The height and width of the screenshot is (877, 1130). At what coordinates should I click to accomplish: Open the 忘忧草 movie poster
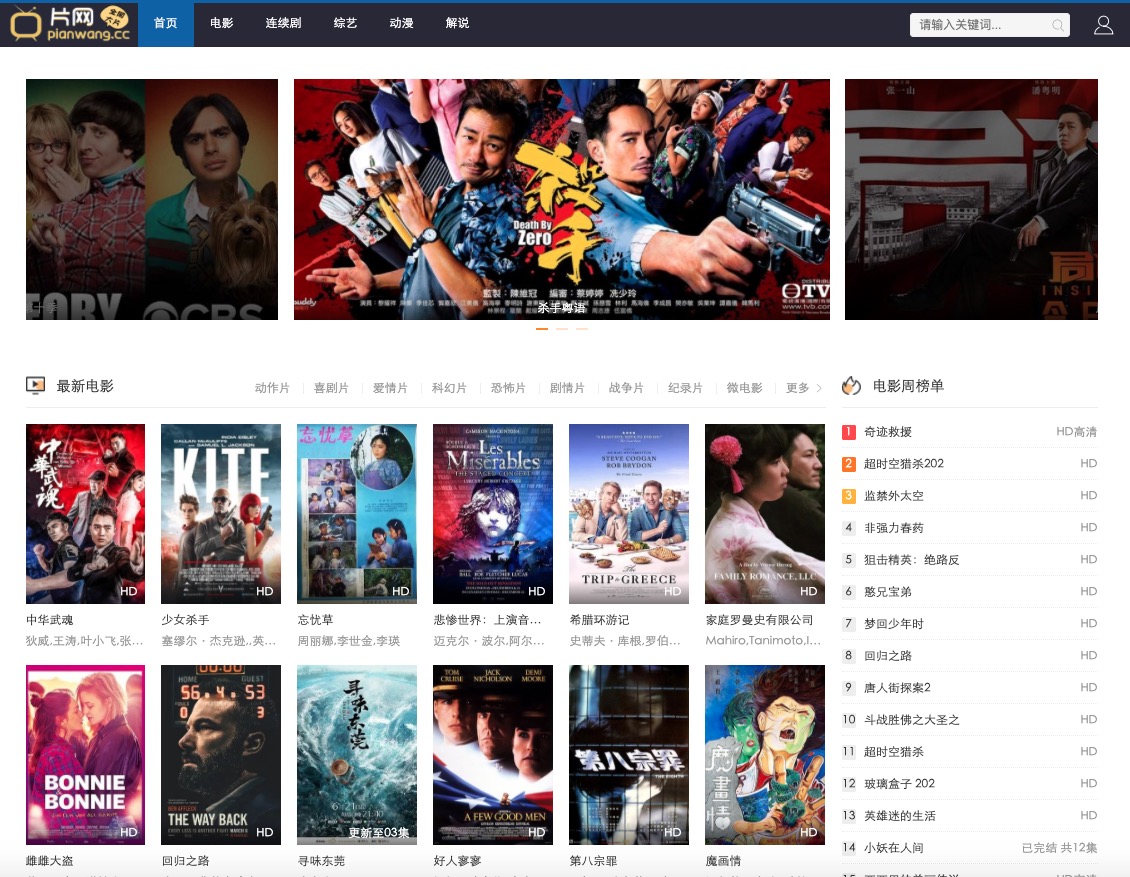coord(357,514)
